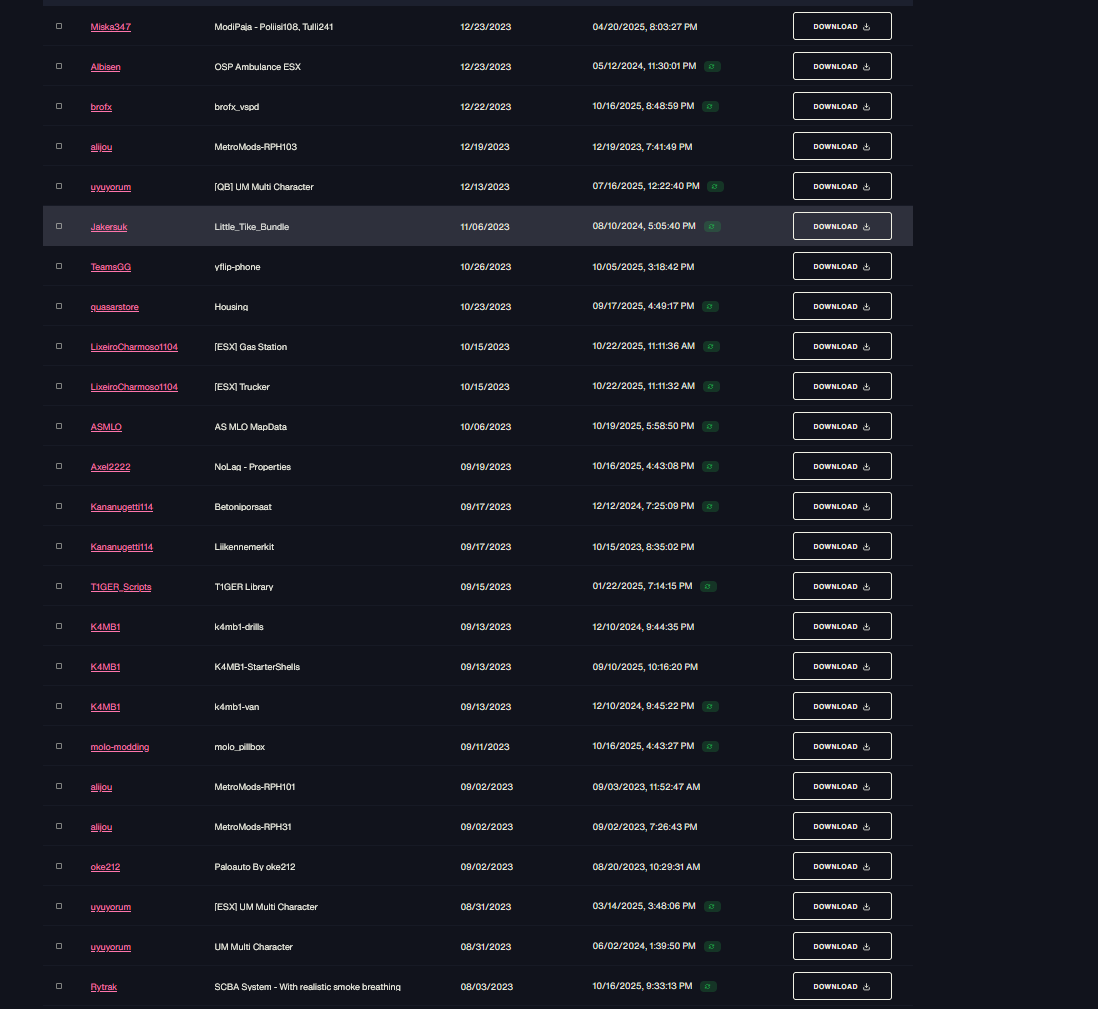
Task: Check the MetroMods-RPH101 row checkbox
Action: click(59, 786)
